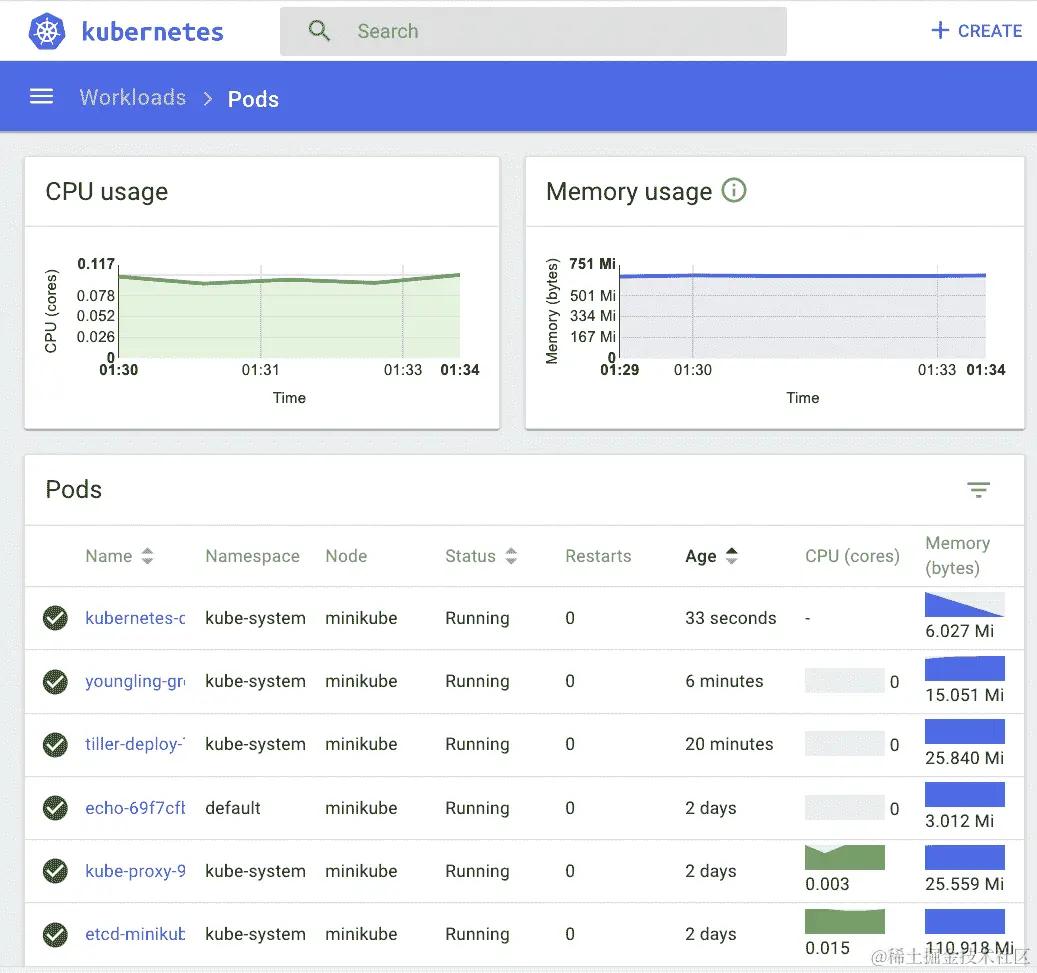Click the Kubernetes helm logo icon
This screenshot has width=1037, height=973.
[47, 31]
